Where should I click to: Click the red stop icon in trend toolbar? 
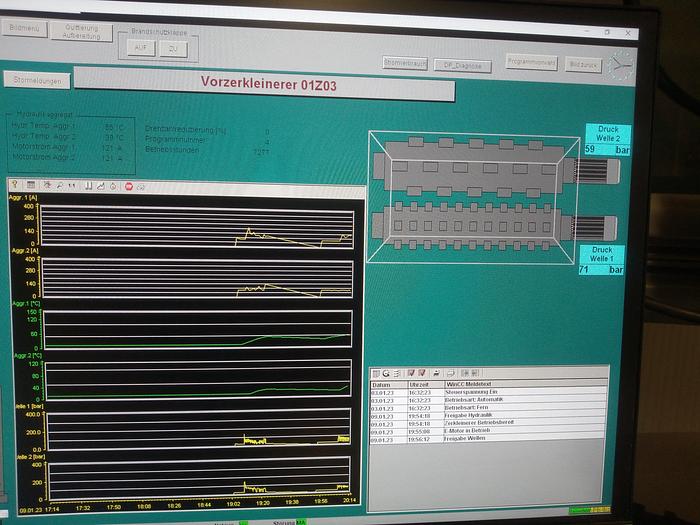coord(127,185)
